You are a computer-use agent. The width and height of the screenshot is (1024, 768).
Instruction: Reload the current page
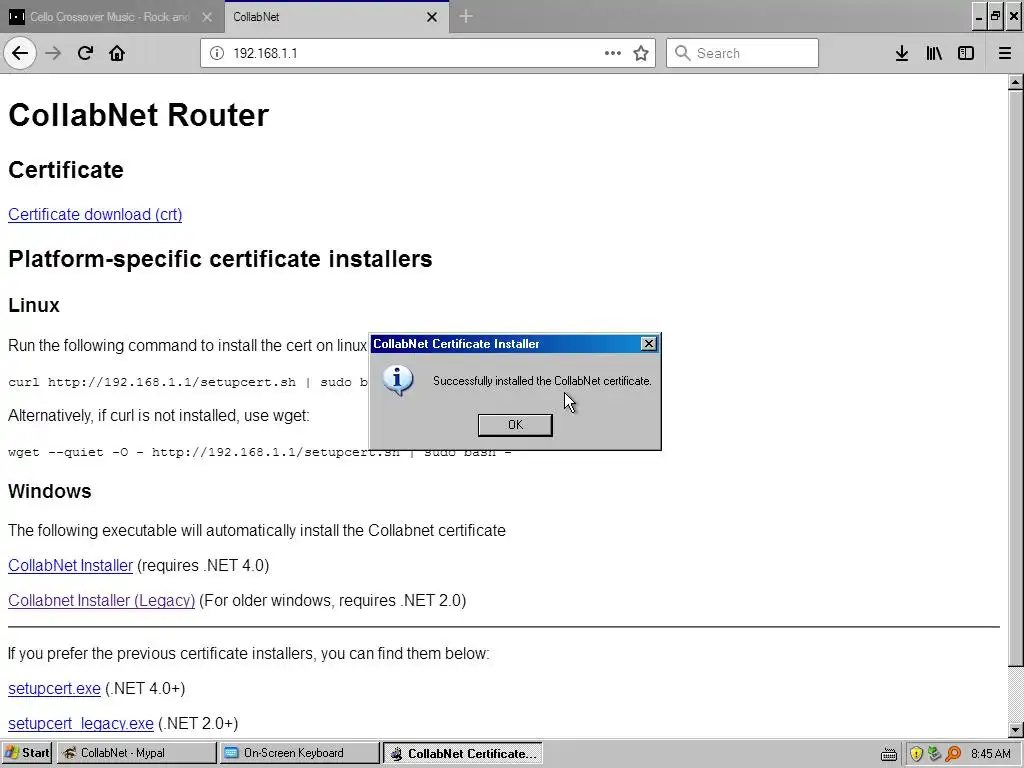pos(85,53)
